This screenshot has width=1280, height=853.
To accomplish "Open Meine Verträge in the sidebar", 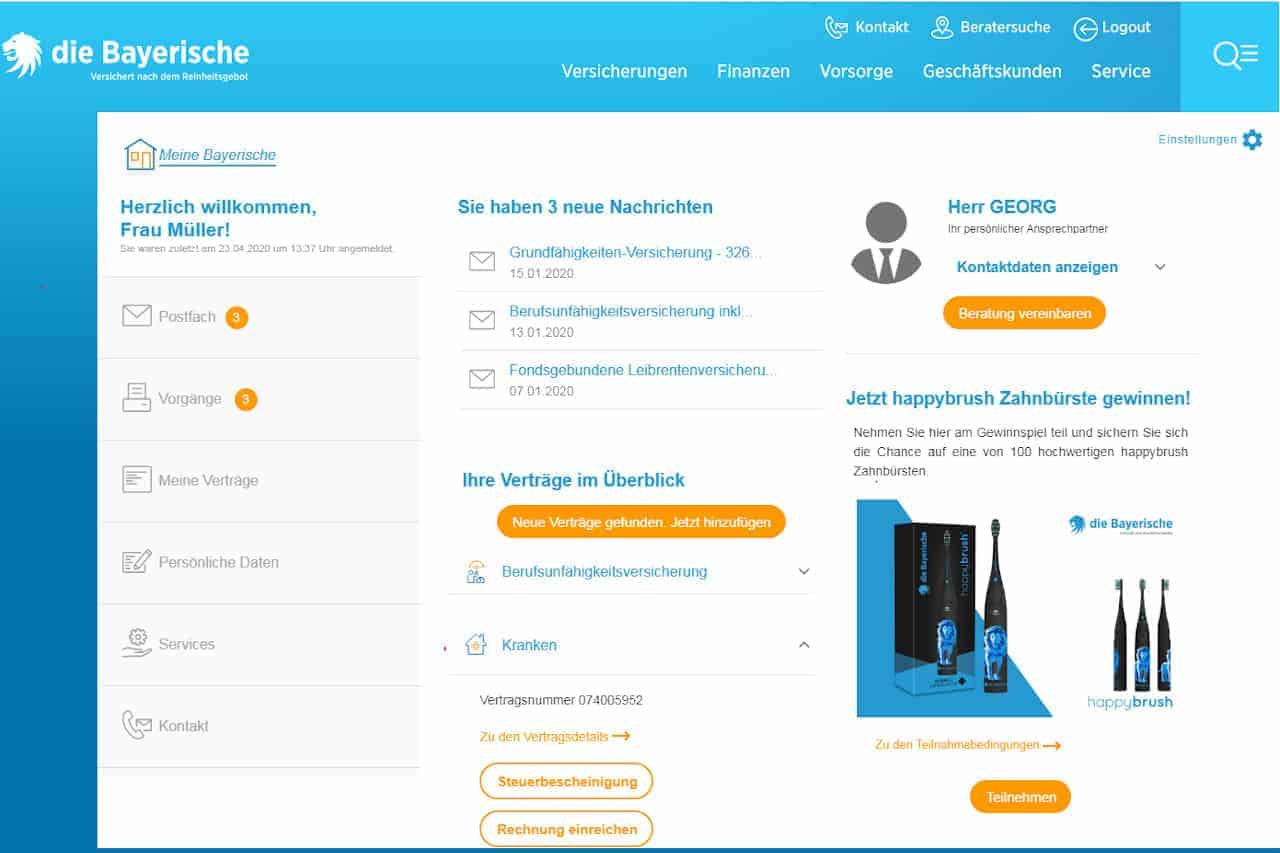I will click(x=259, y=481).
